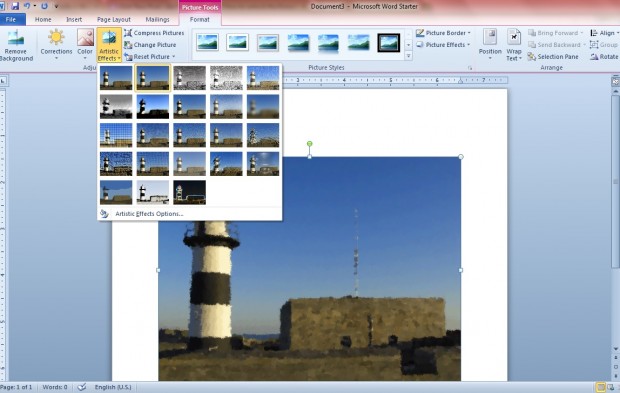This screenshot has width=620, height=393.
Task: Switch to the Page Layout tab
Action: point(113,19)
